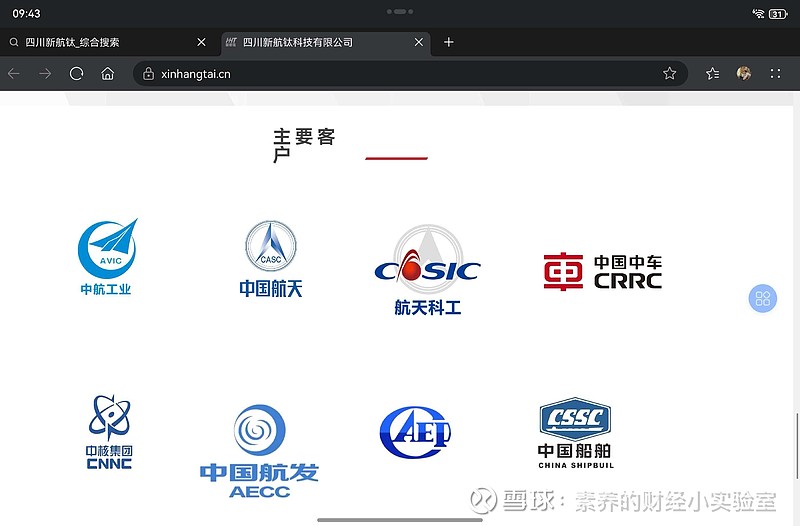
Task: Click the xinhangtai.cn address bar
Action: (x=410, y=73)
